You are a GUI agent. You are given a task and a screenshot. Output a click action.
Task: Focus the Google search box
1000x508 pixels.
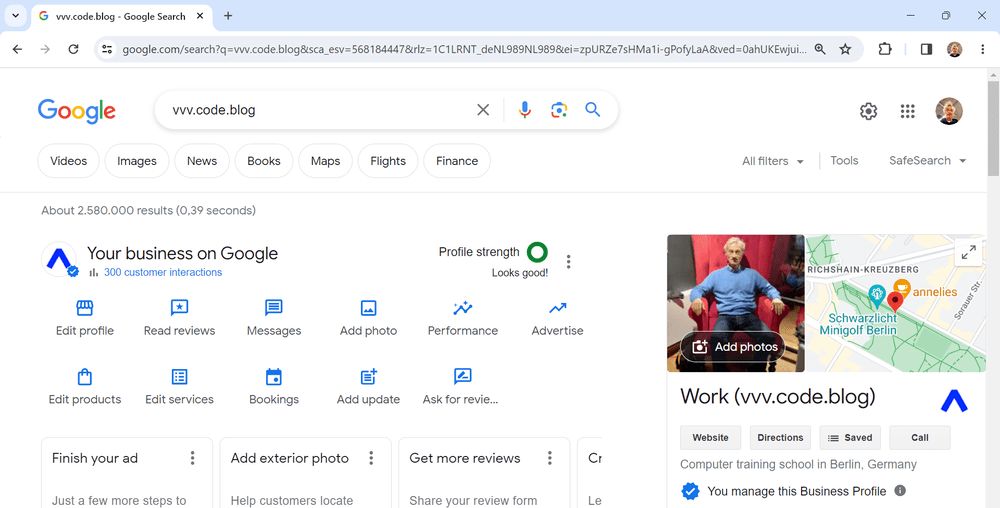319,110
